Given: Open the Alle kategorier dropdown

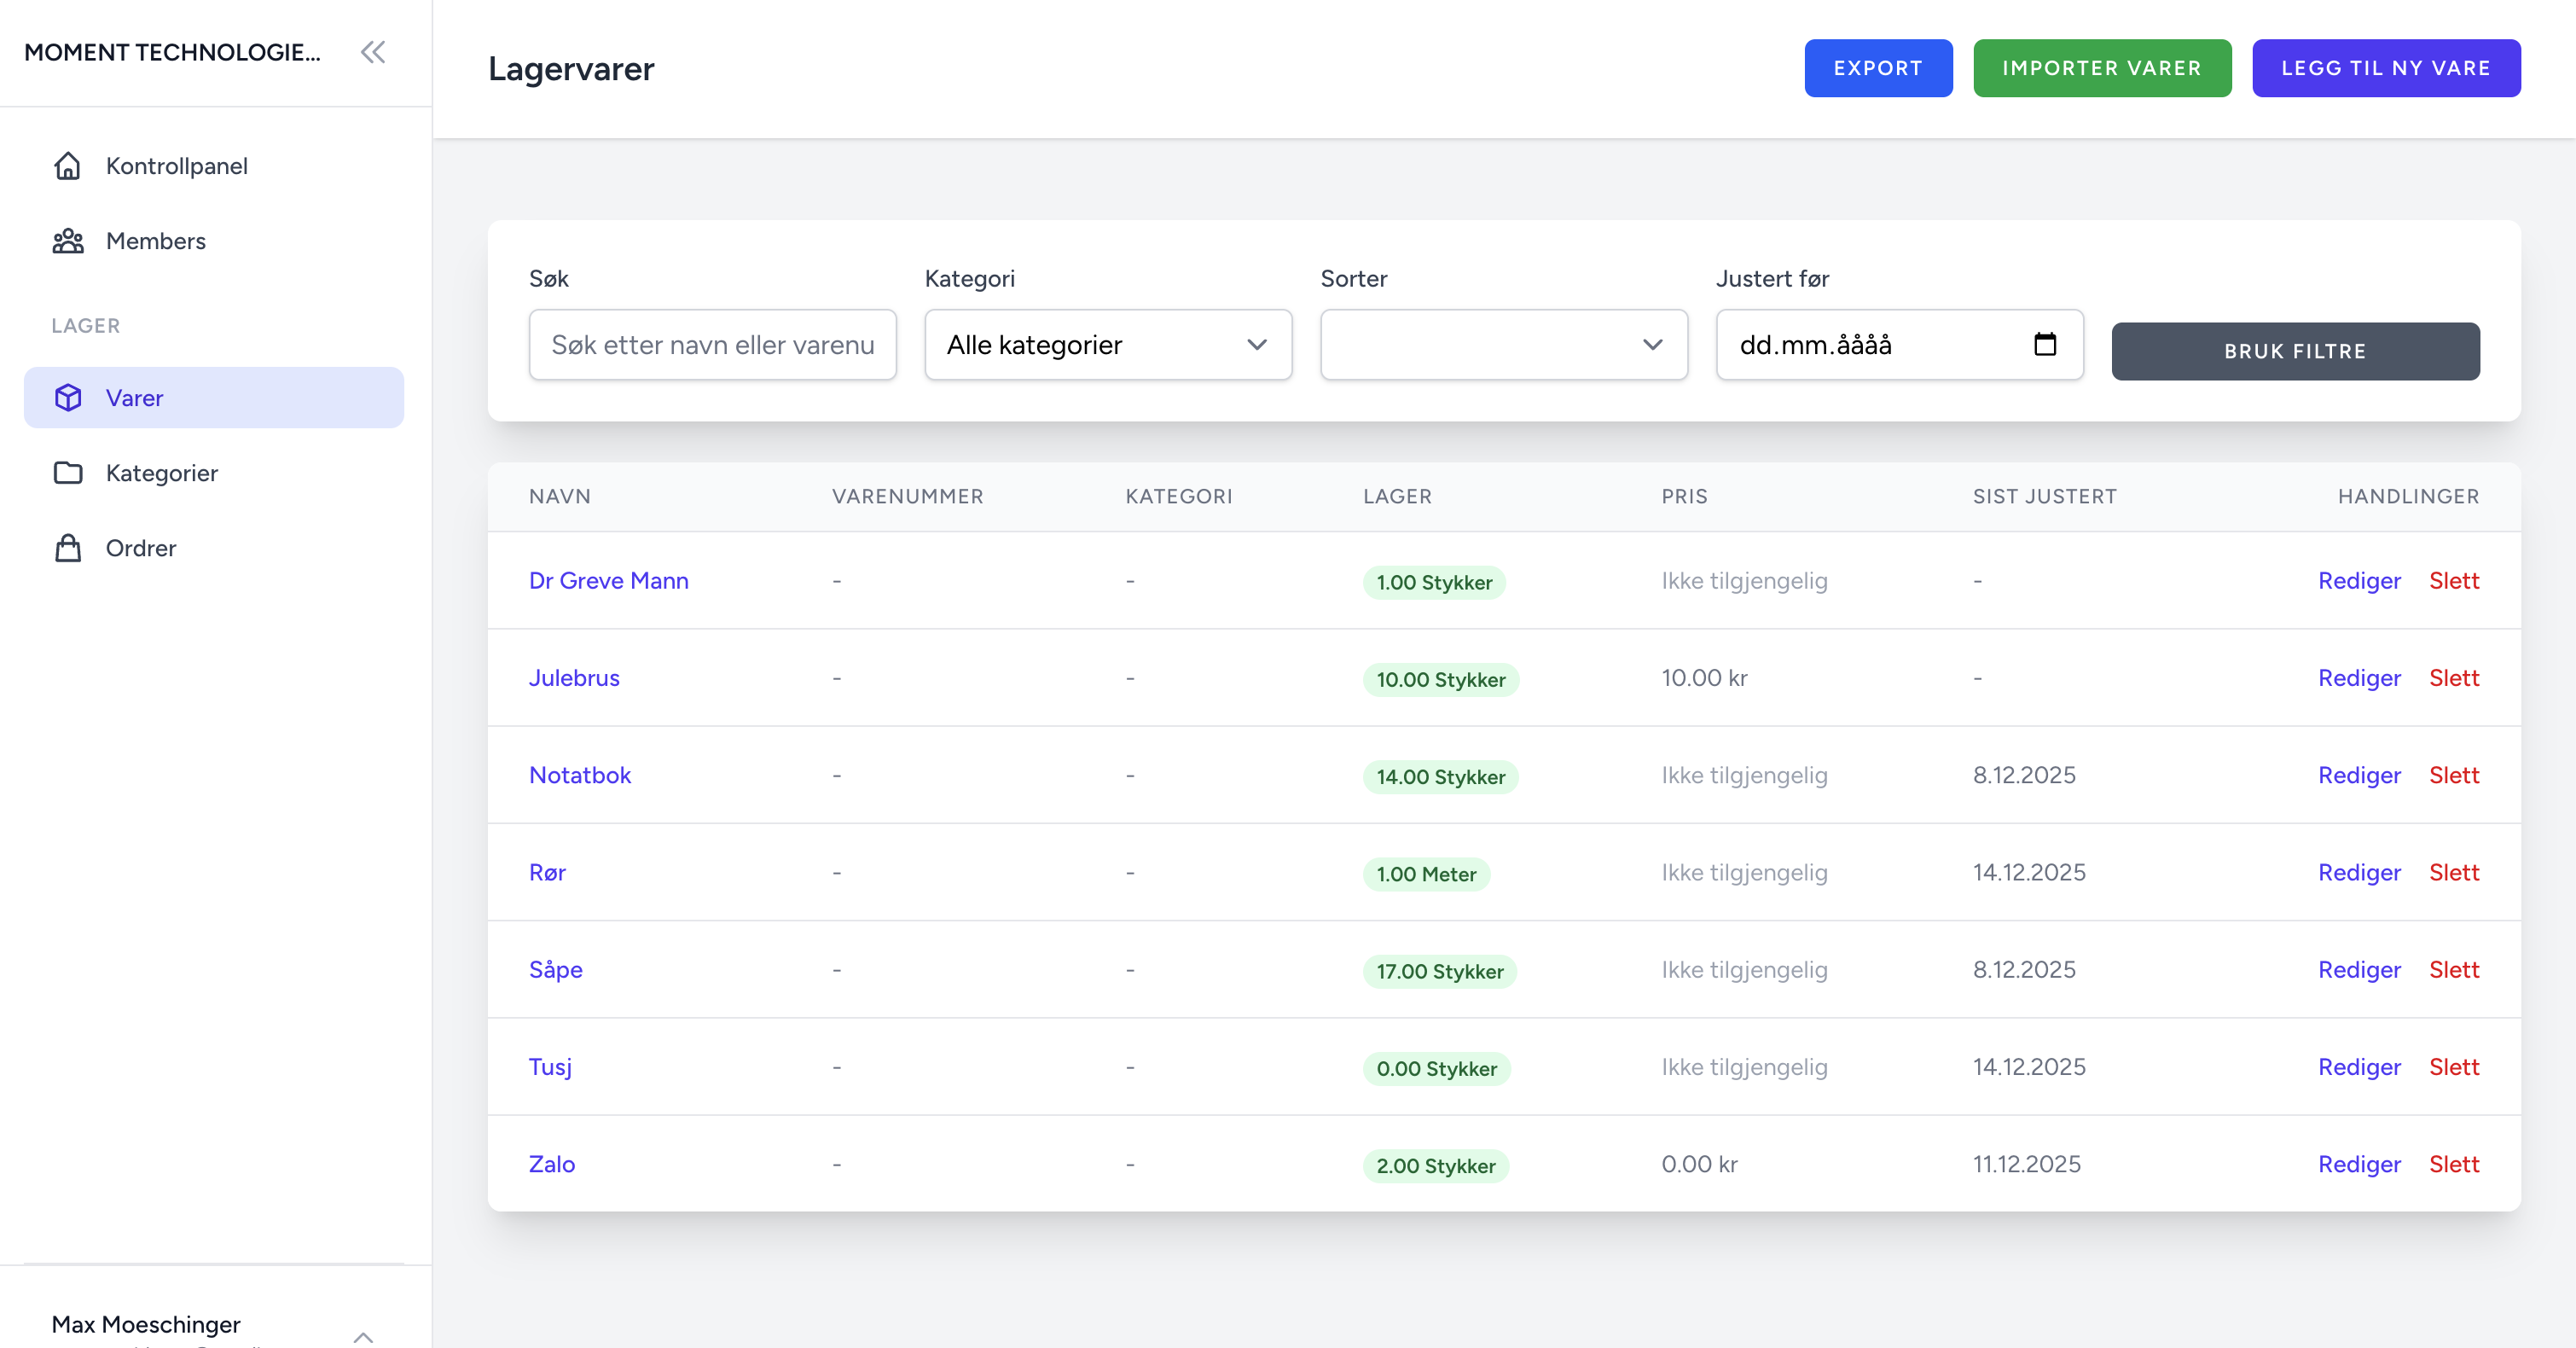Looking at the screenshot, I should pos(1107,345).
